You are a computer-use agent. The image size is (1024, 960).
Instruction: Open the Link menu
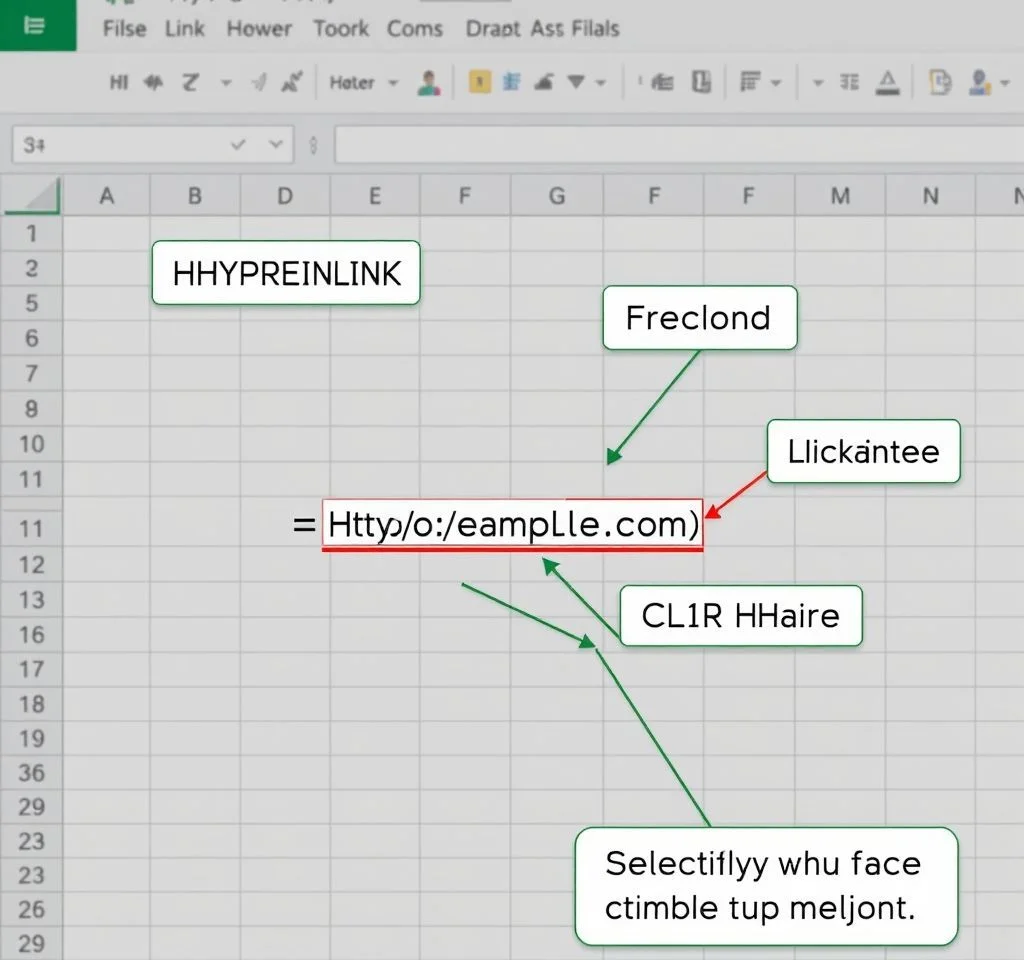[185, 28]
